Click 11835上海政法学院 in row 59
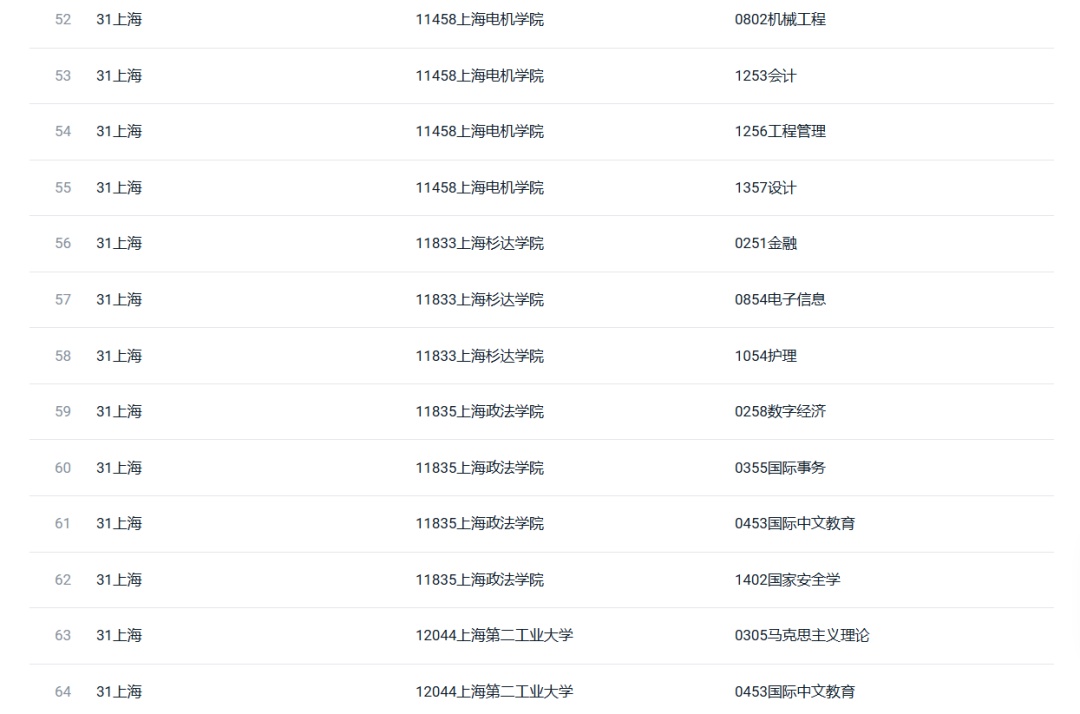 (x=479, y=412)
